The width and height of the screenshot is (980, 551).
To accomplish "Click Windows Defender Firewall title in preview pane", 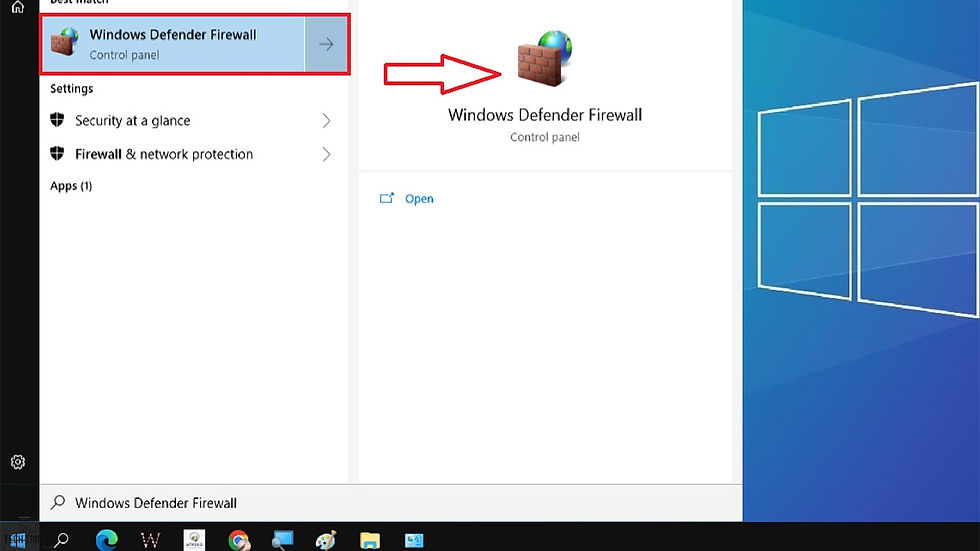I will (545, 115).
